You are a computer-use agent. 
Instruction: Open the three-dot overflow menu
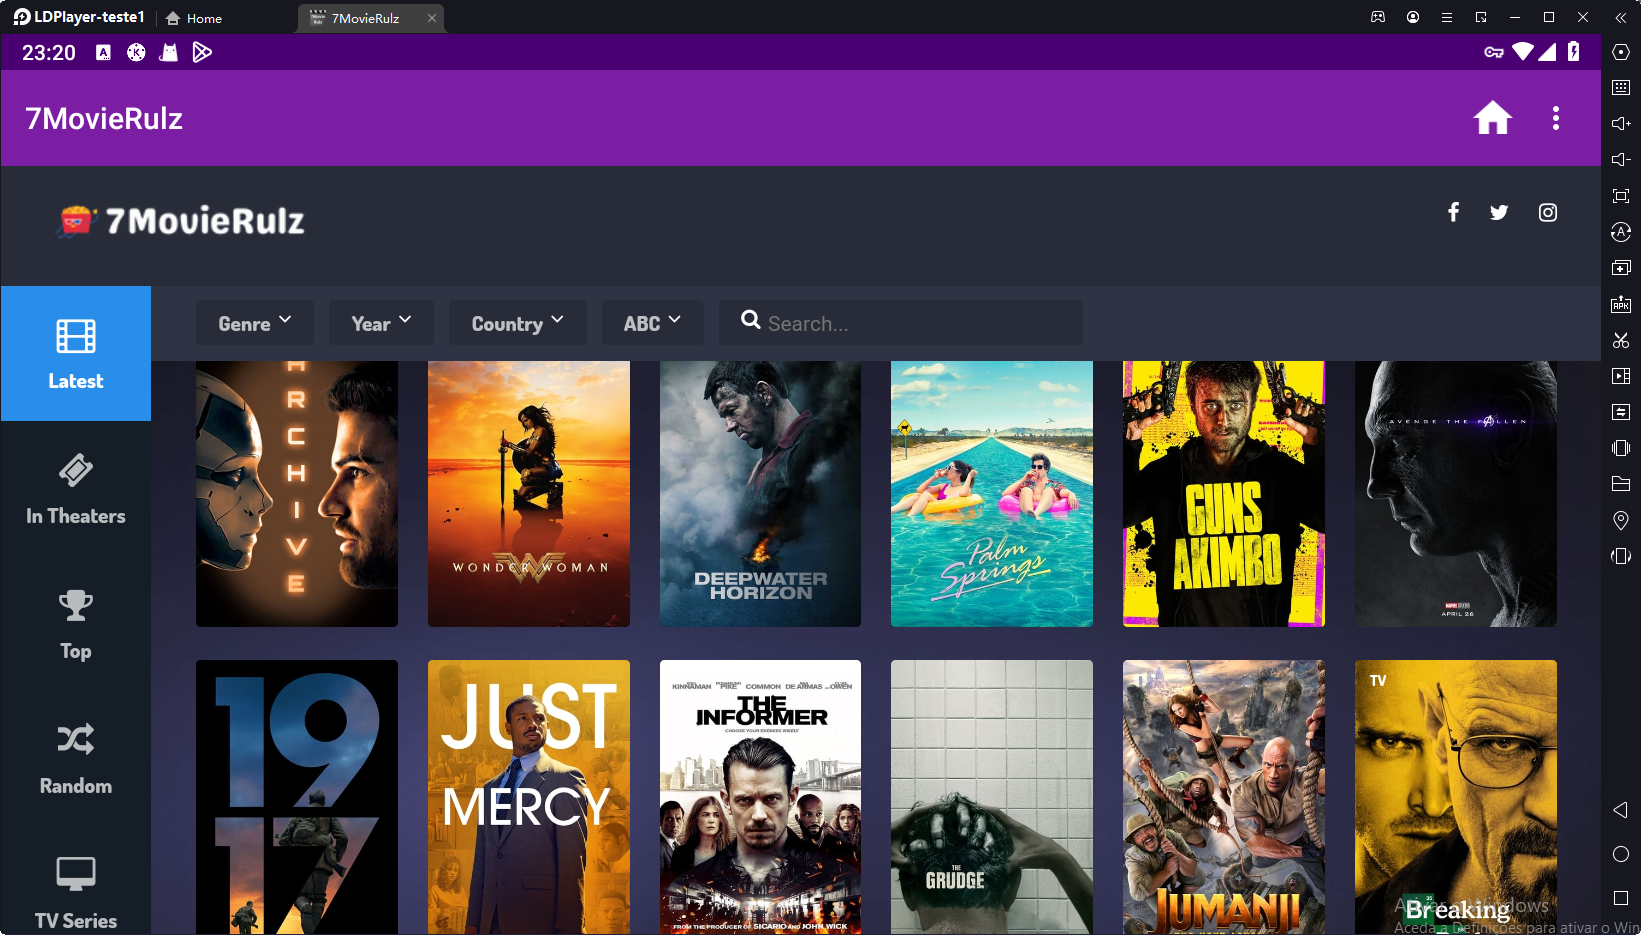tap(1556, 118)
